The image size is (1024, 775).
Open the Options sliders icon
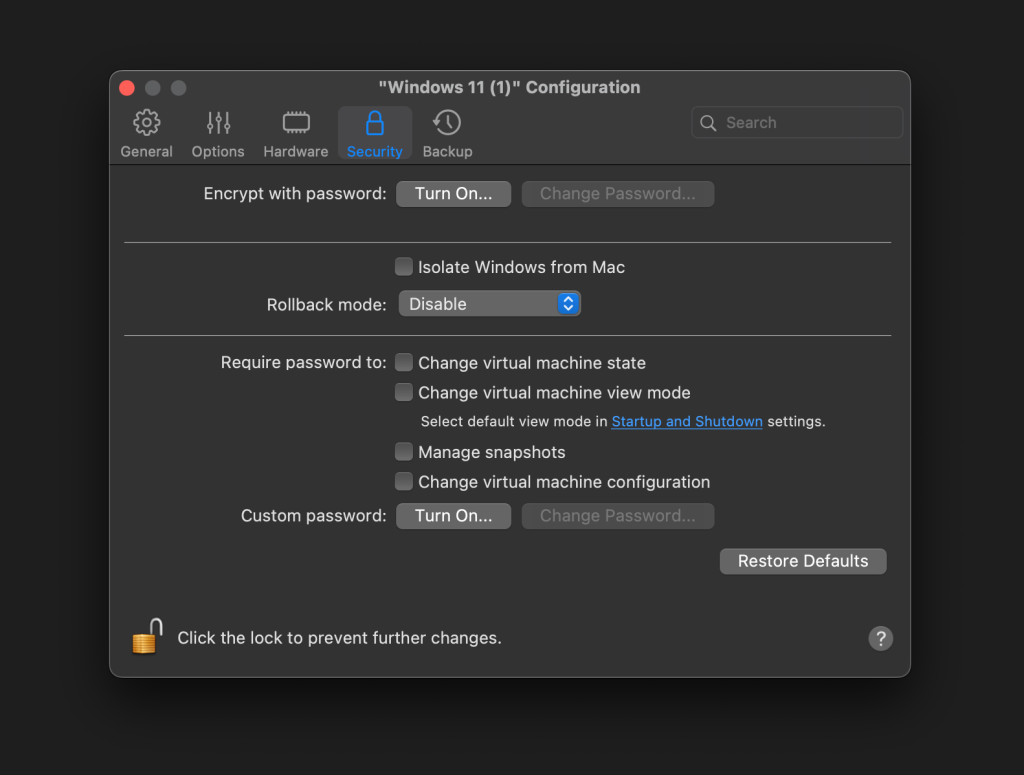(x=218, y=123)
